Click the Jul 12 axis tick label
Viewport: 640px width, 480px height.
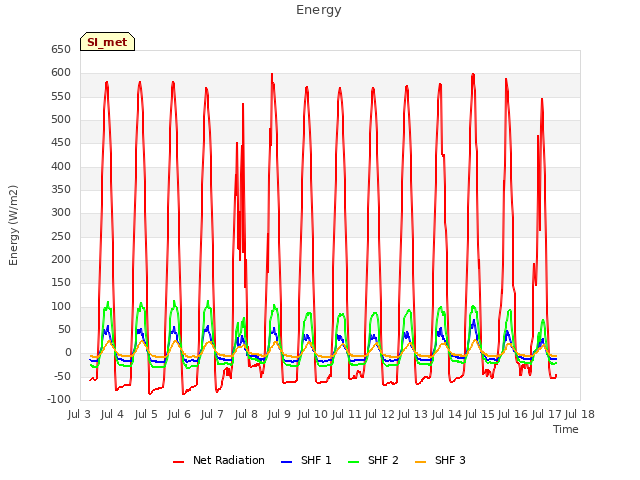click(x=379, y=414)
